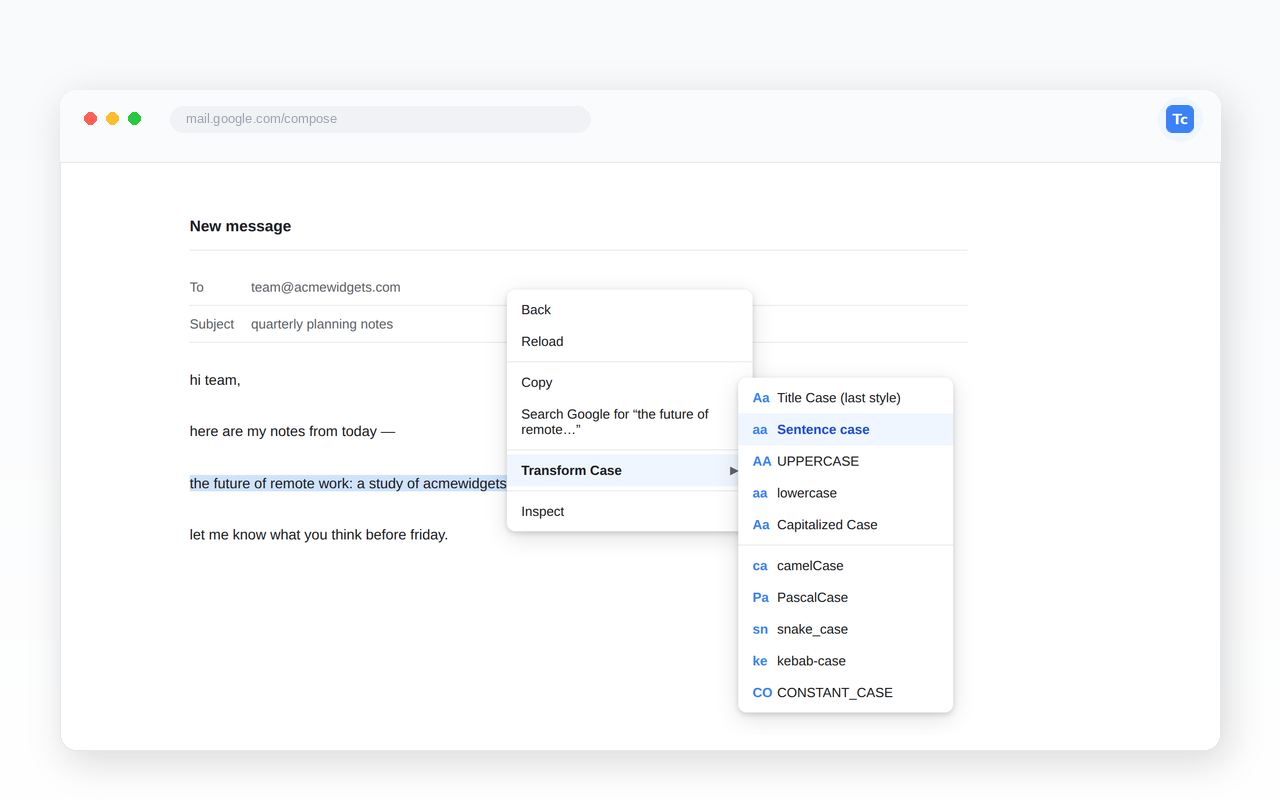Screen dimensions: 1280x800
Task: Click the AA icon beside UPPERCASE
Action: point(762,462)
